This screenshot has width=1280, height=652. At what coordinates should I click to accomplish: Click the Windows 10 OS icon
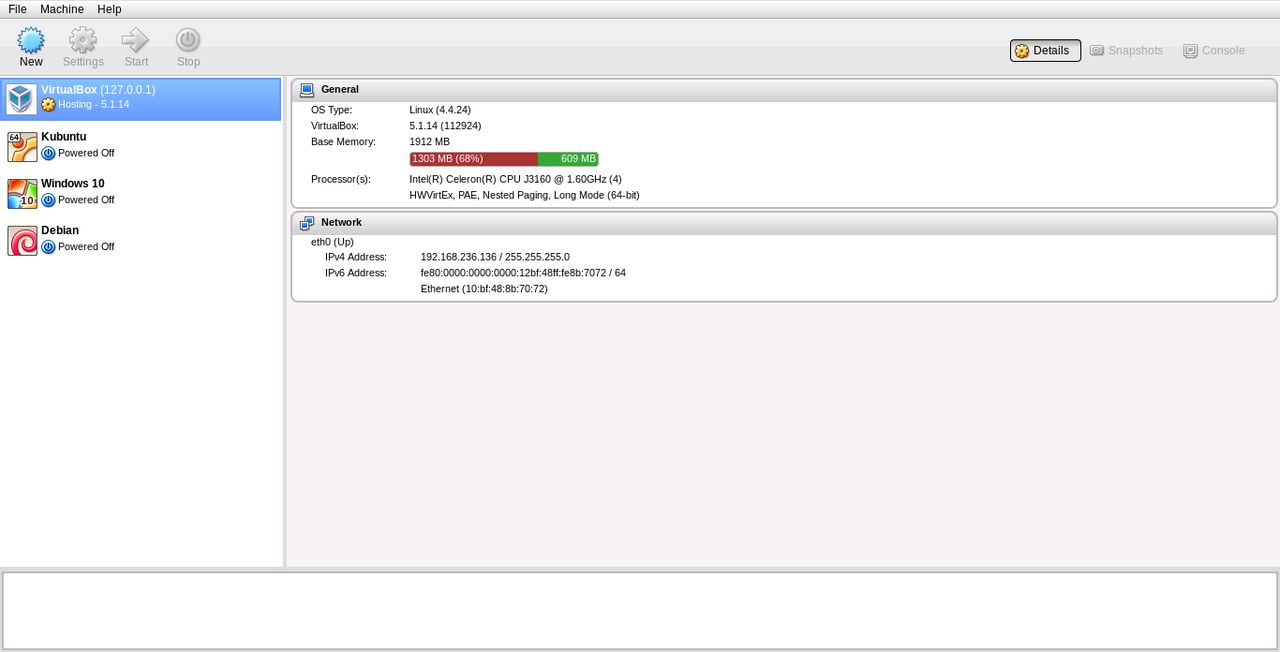(22, 193)
